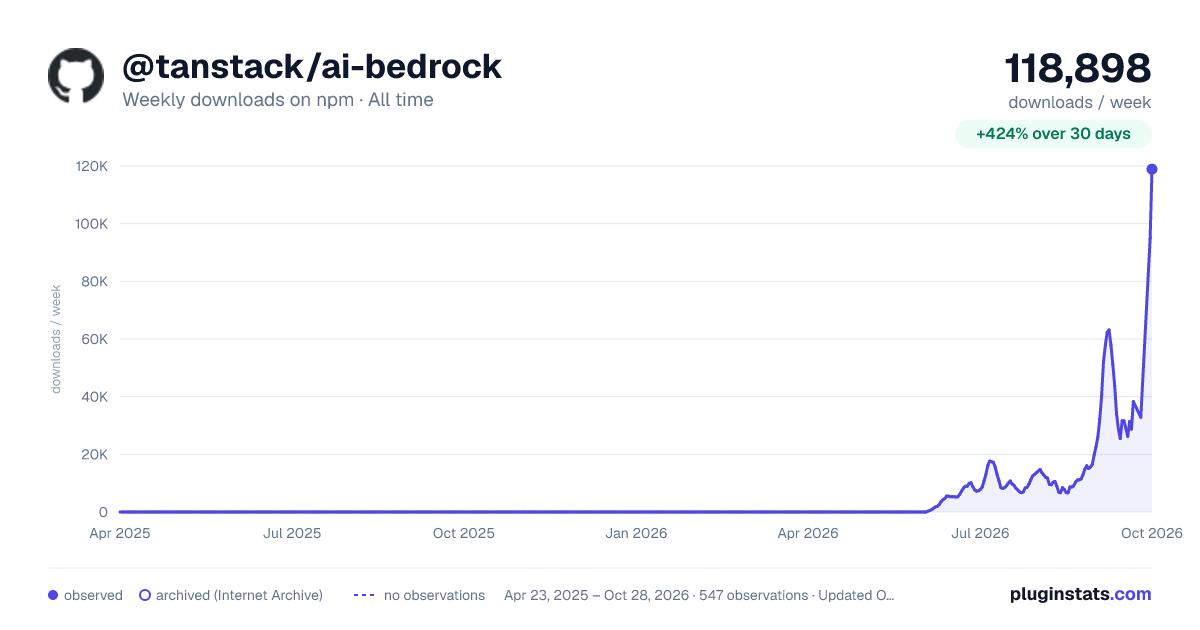Image resolution: width=1200 pixels, height=630 pixels.
Task: Click the Jan 2026 x-axis label
Action: tap(637, 533)
